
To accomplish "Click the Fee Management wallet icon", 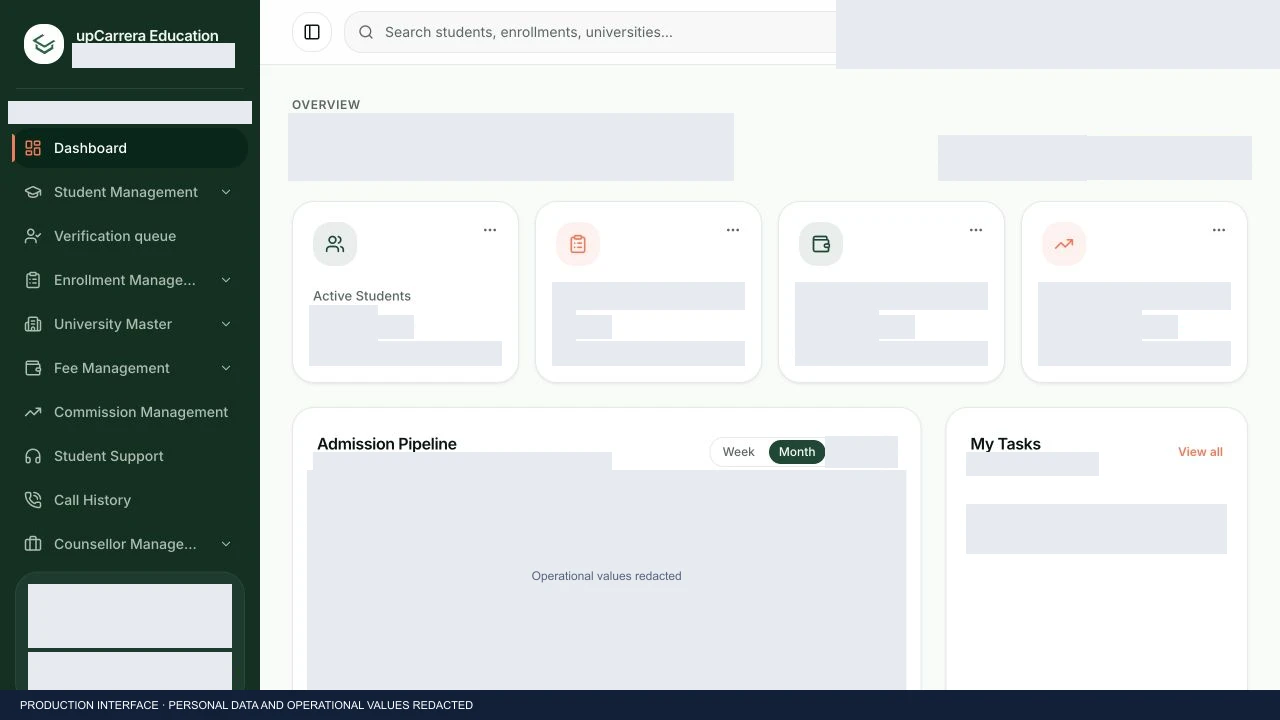I will point(33,368).
